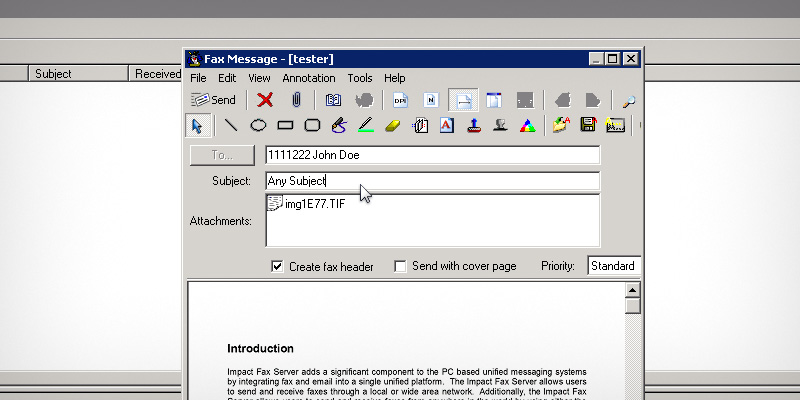Open the Priority dropdown showing Standard
Image resolution: width=800 pixels, height=400 pixels.
(x=613, y=266)
